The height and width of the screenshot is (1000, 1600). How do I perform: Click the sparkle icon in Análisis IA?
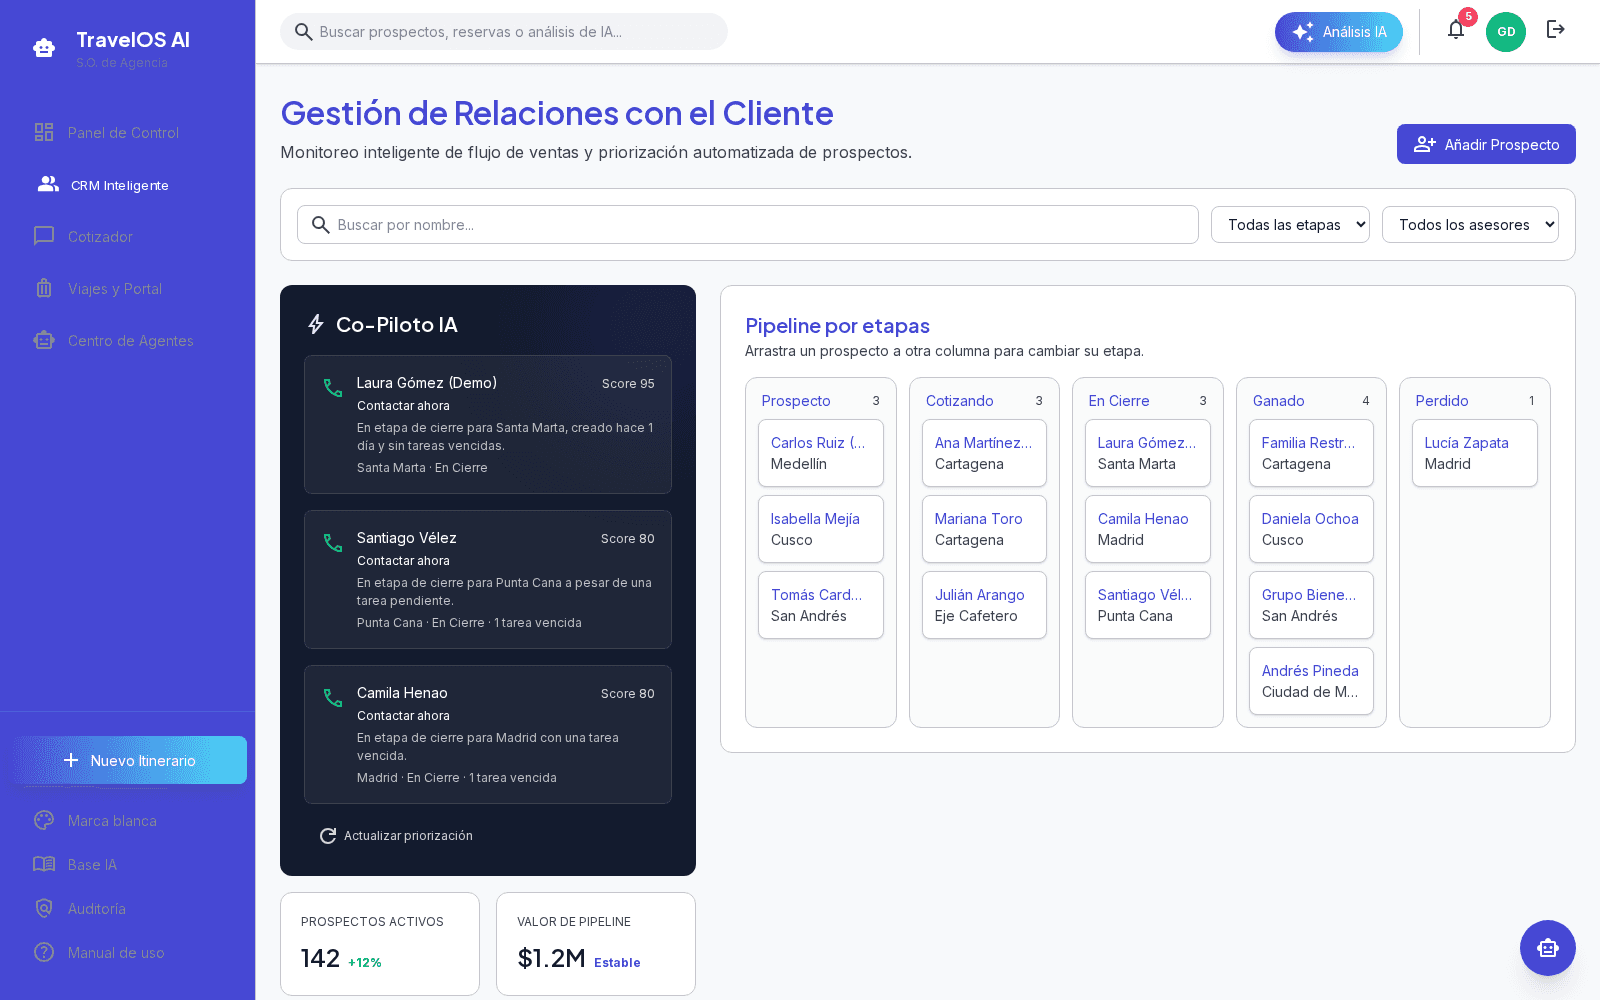click(x=1303, y=32)
